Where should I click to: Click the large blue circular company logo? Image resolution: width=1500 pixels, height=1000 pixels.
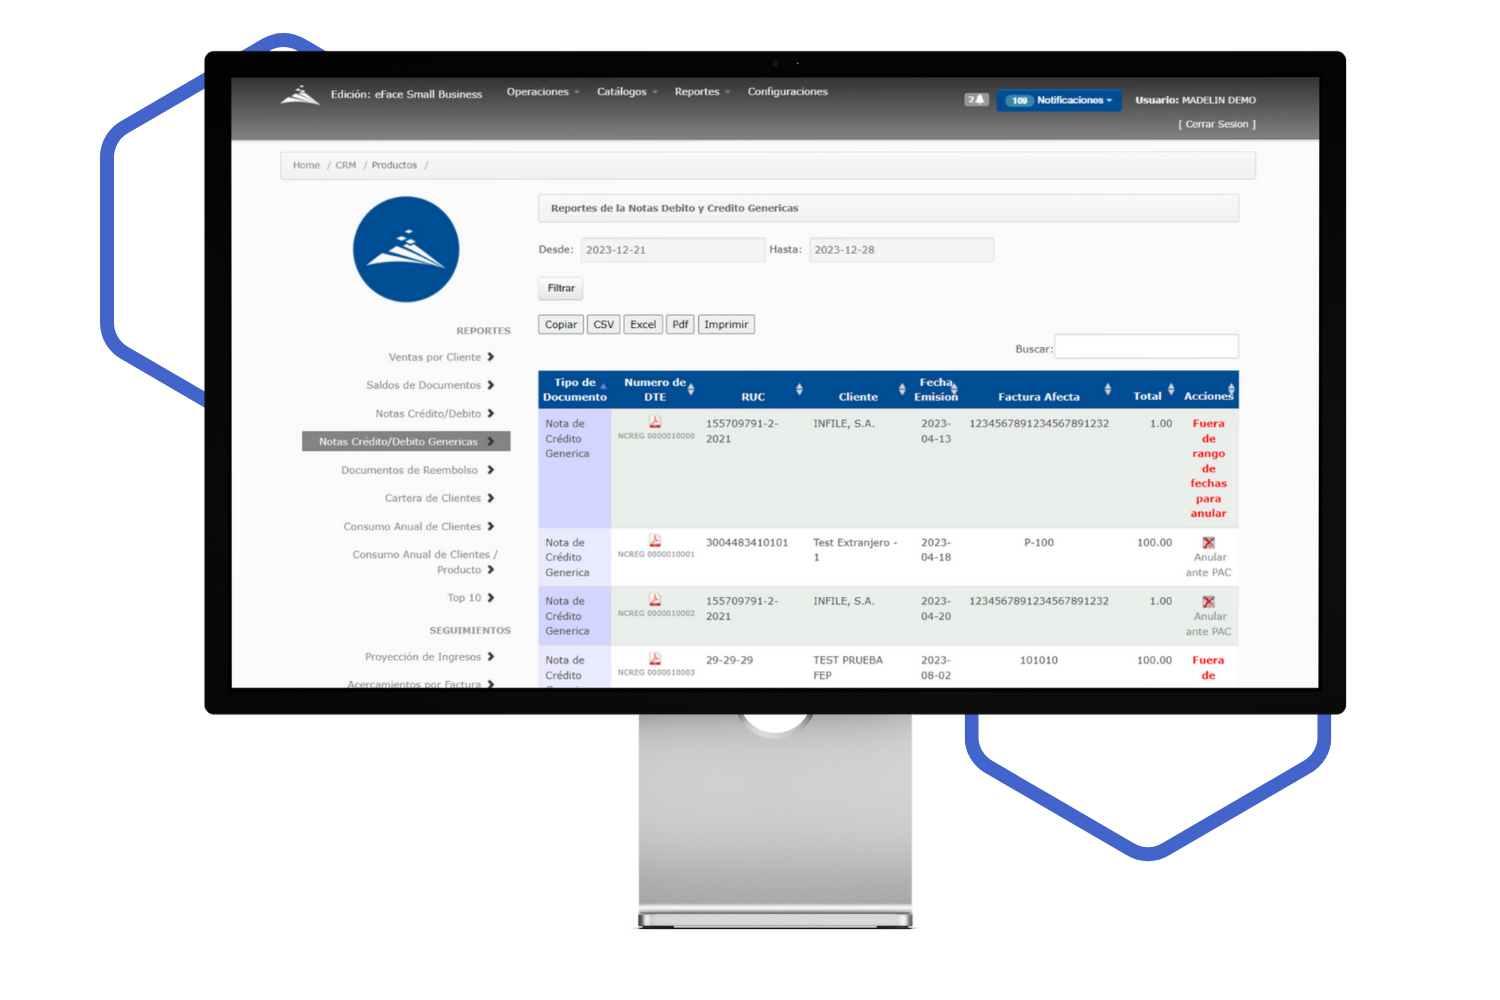pyautogui.click(x=406, y=249)
